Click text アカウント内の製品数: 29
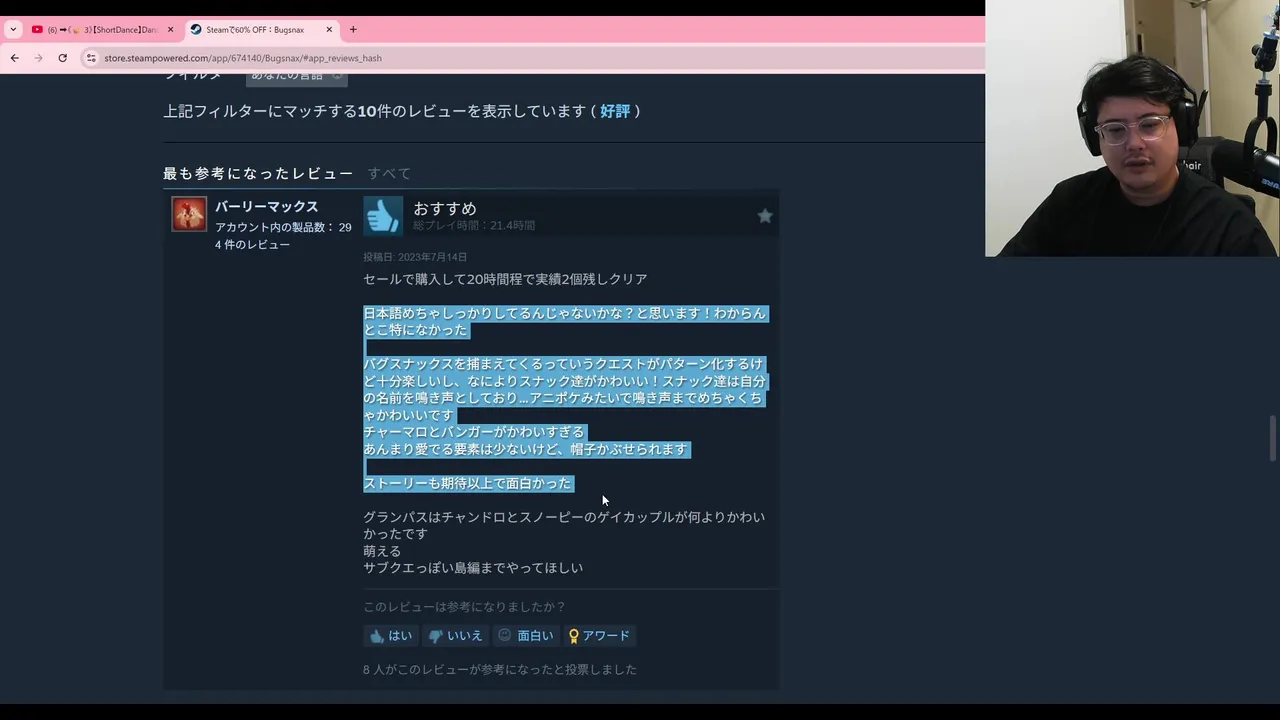Viewport: 1280px width, 720px height. tap(283, 227)
